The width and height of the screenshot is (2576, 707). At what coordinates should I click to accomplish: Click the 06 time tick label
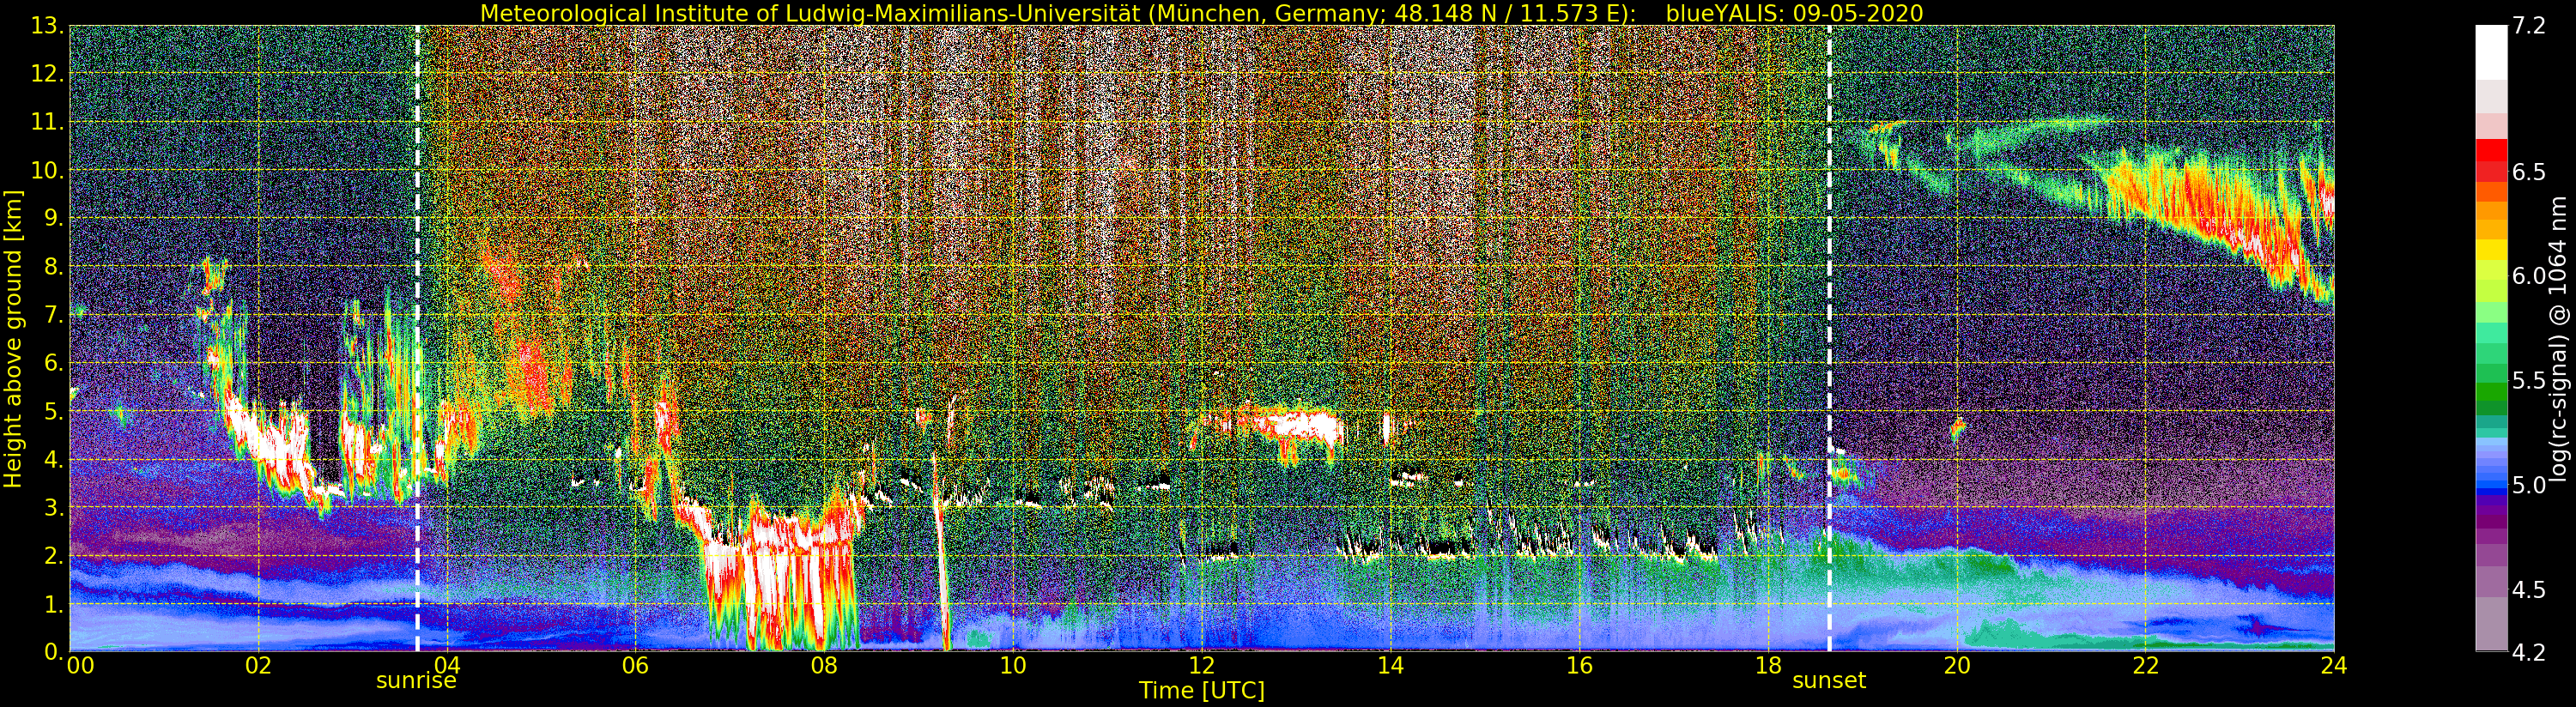(x=635, y=666)
